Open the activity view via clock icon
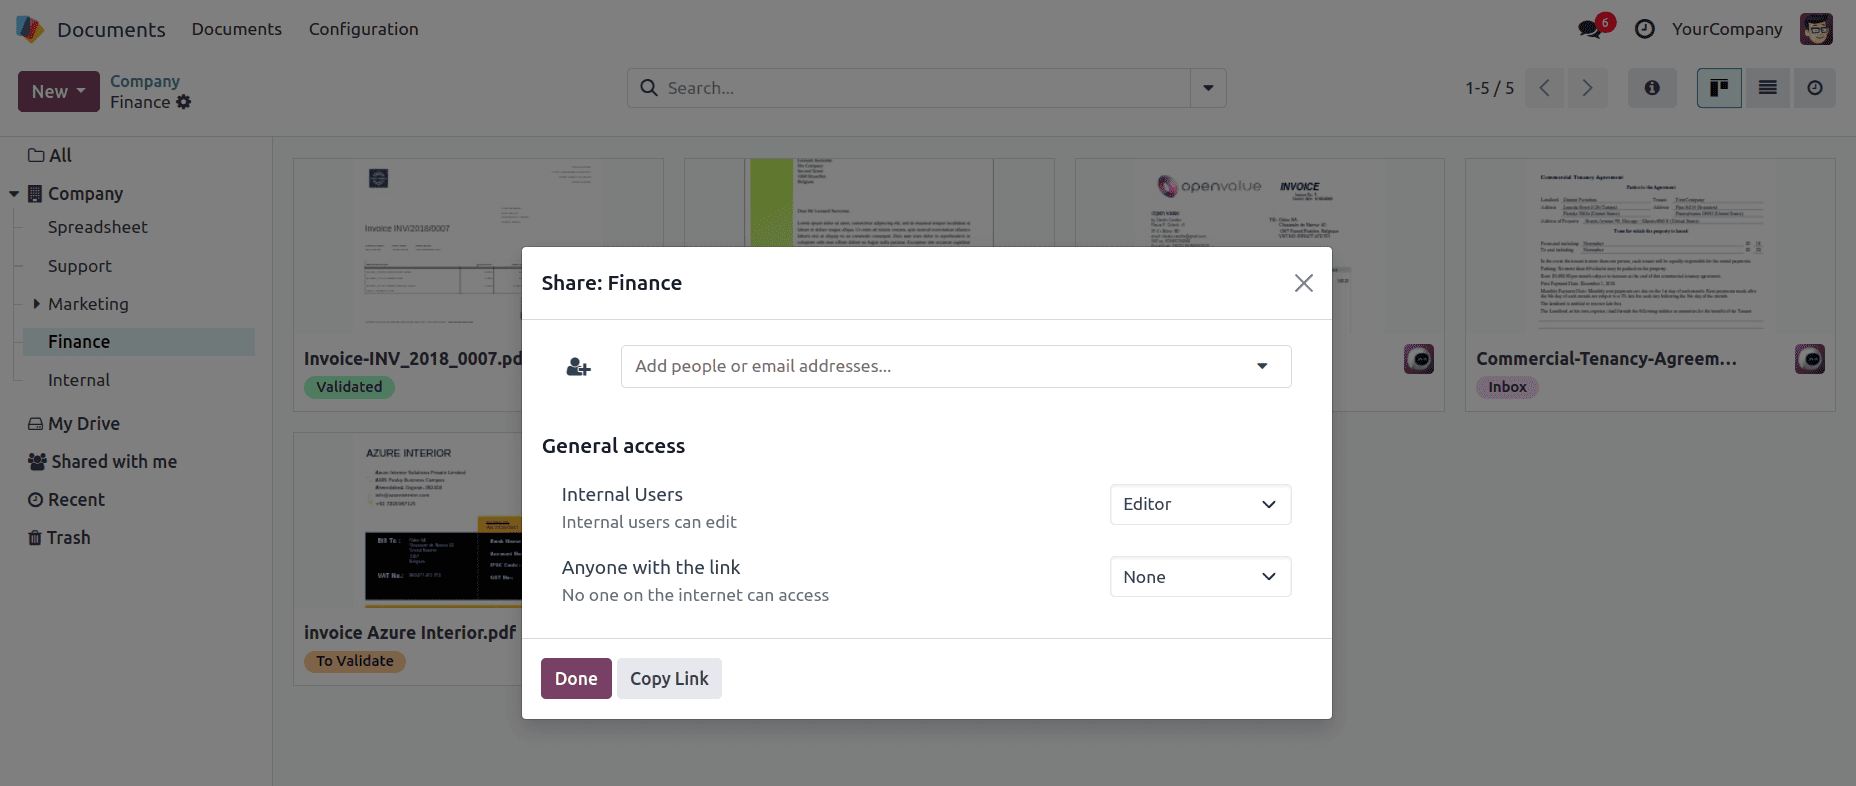Screen dimensions: 1856x786 (x=1814, y=88)
